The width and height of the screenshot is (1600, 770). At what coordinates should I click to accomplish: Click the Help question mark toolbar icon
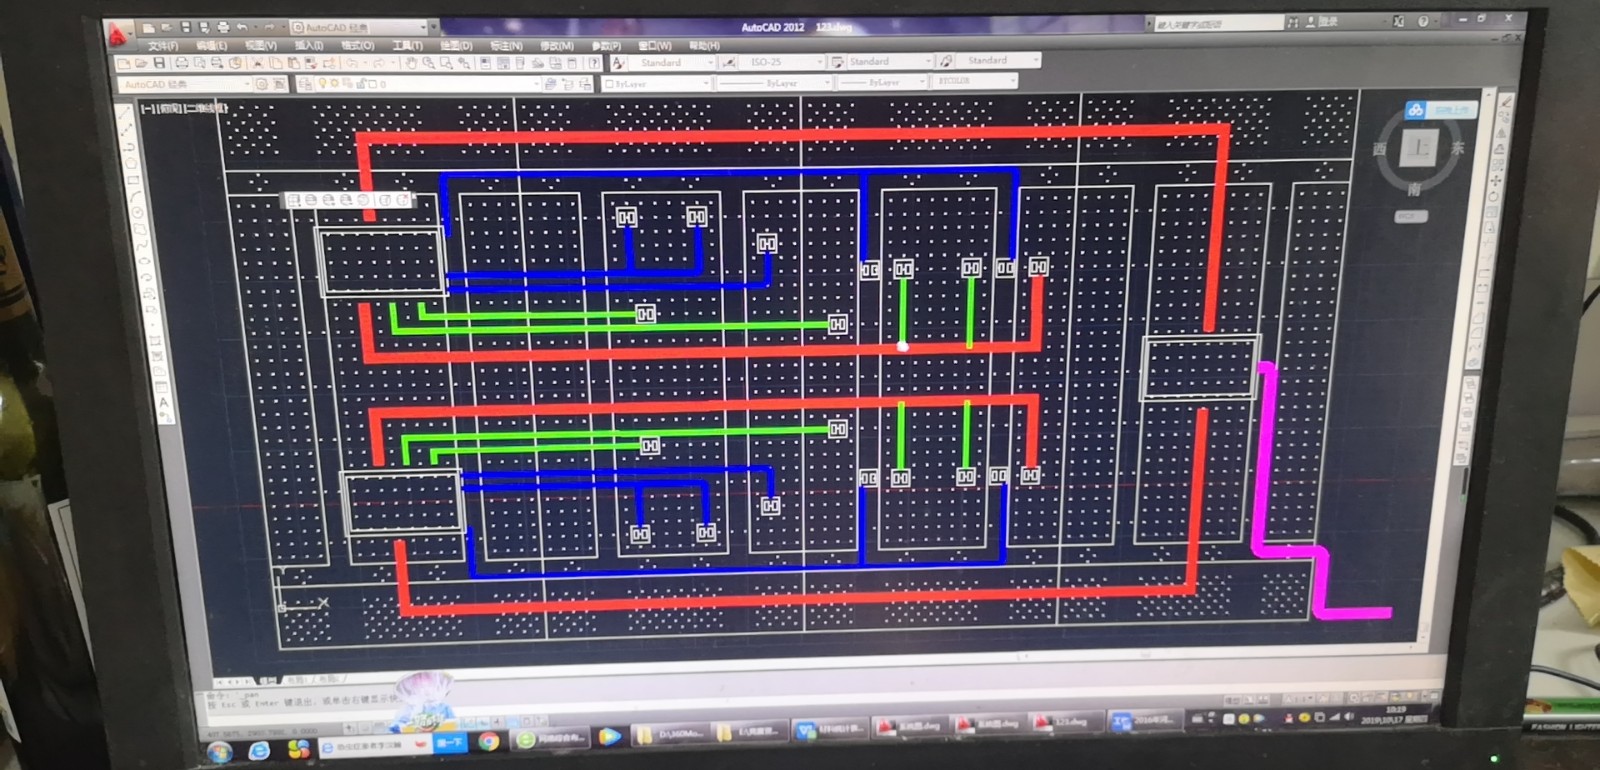coord(594,63)
